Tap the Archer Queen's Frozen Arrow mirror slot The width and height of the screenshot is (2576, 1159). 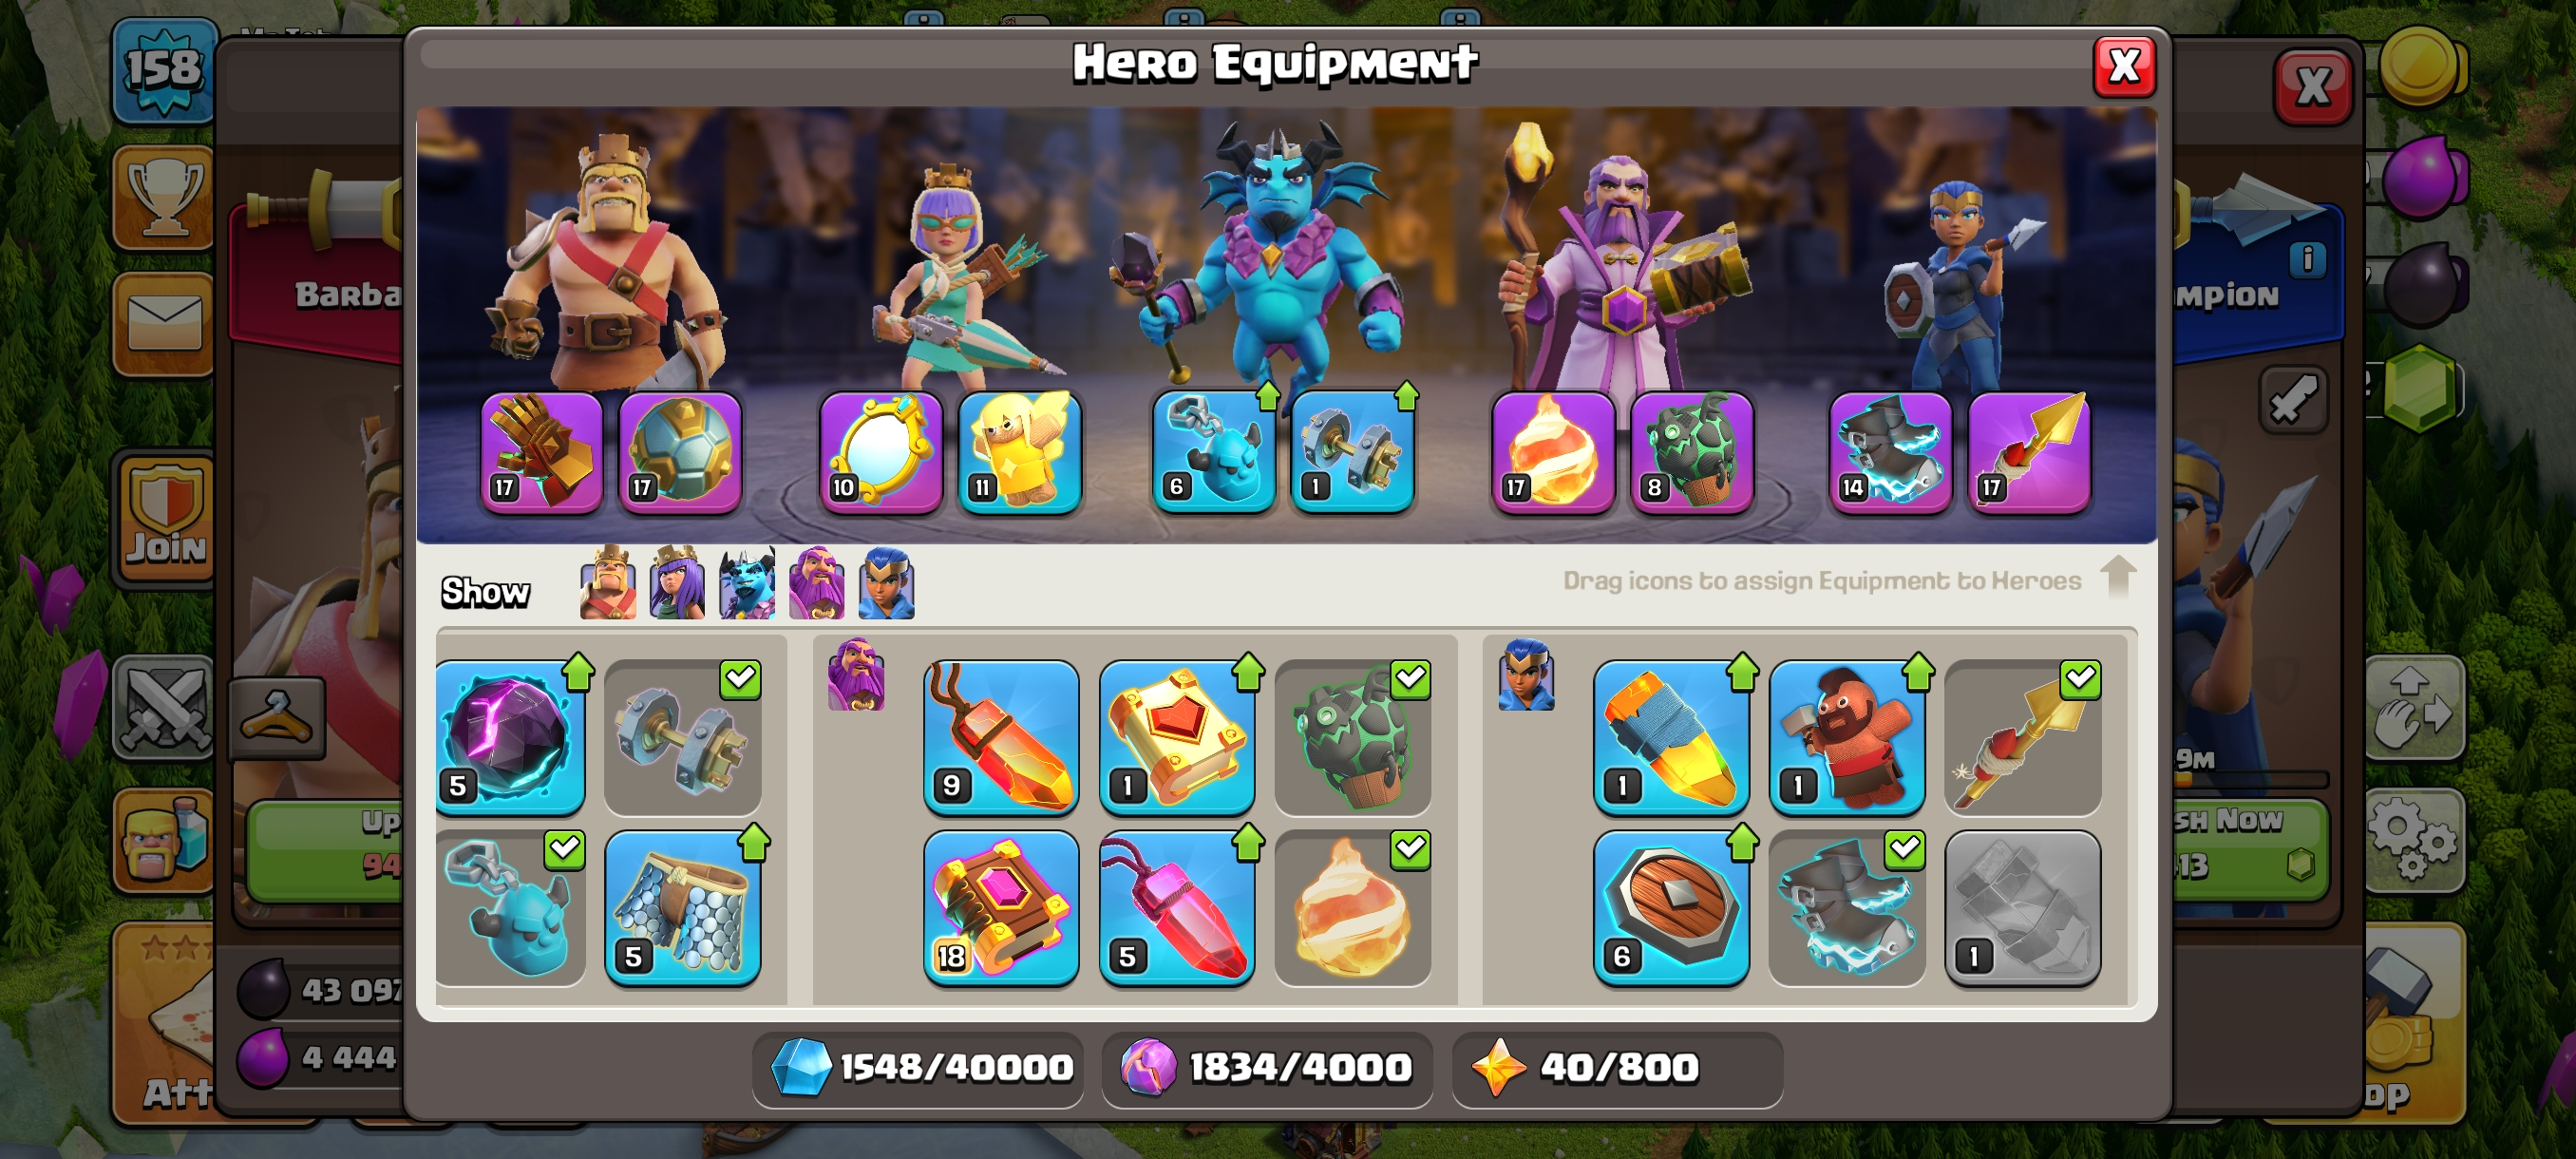[880, 453]
